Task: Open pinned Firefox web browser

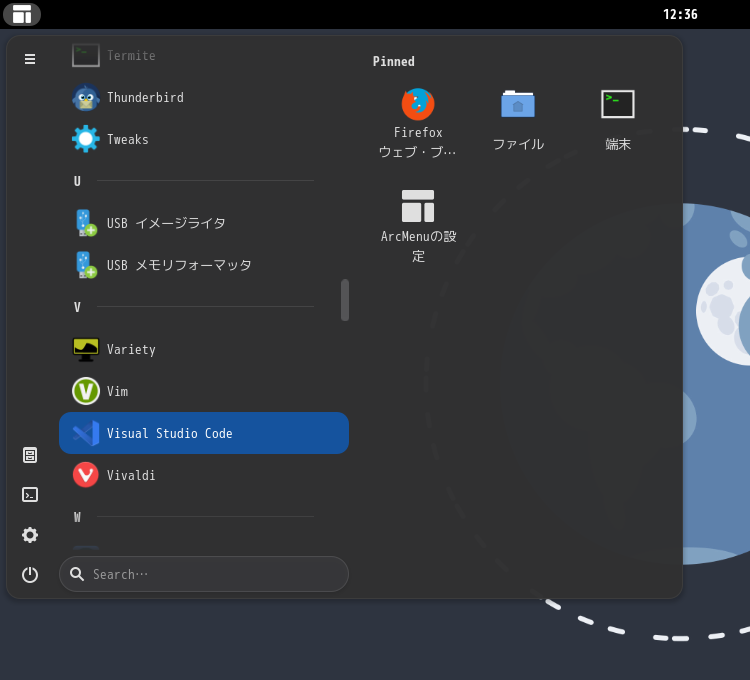Action: [418, 123]
